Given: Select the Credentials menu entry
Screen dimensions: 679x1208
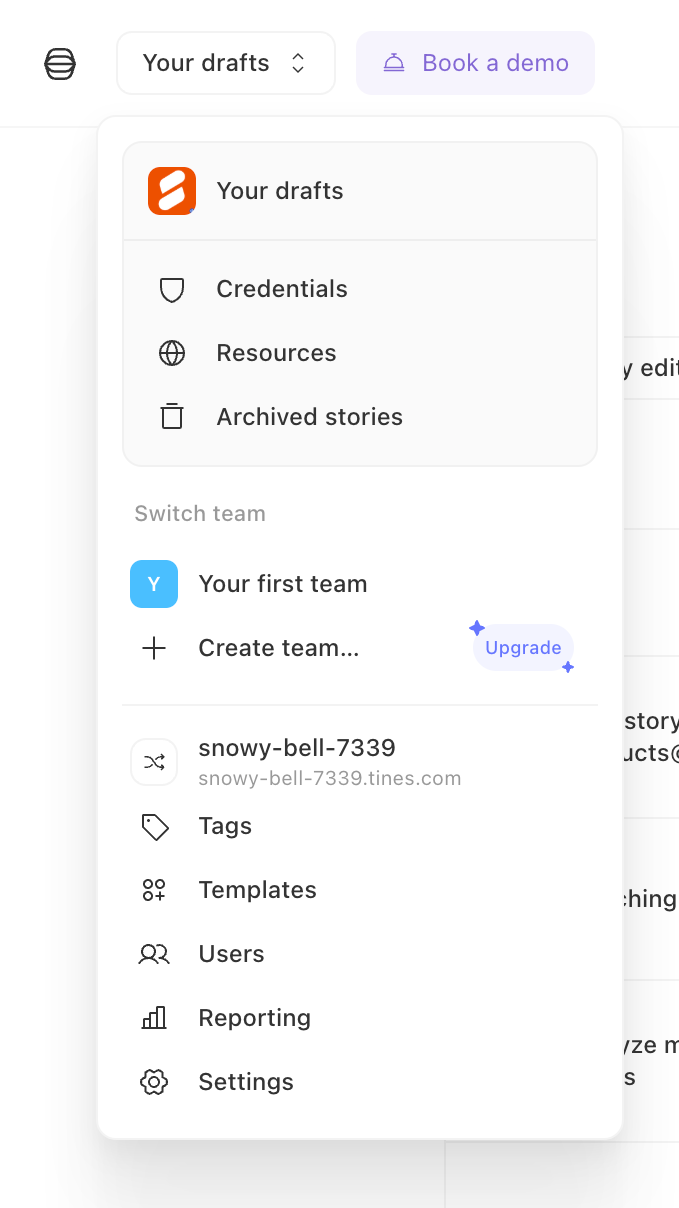Looking at the screenshot, I should coord(281,289).
